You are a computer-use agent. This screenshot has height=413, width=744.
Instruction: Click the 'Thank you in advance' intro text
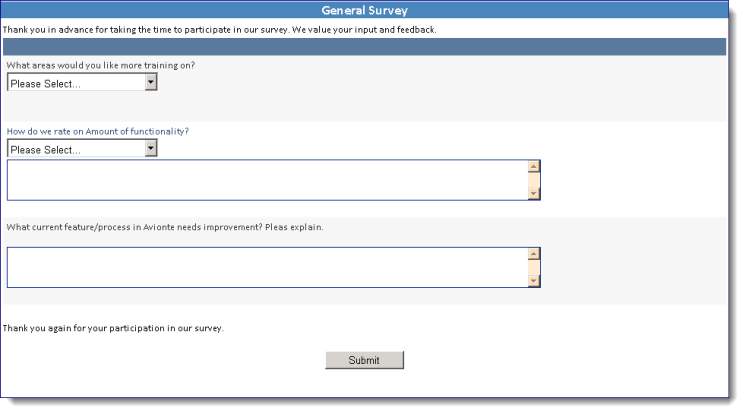click(x=219, y=29)
